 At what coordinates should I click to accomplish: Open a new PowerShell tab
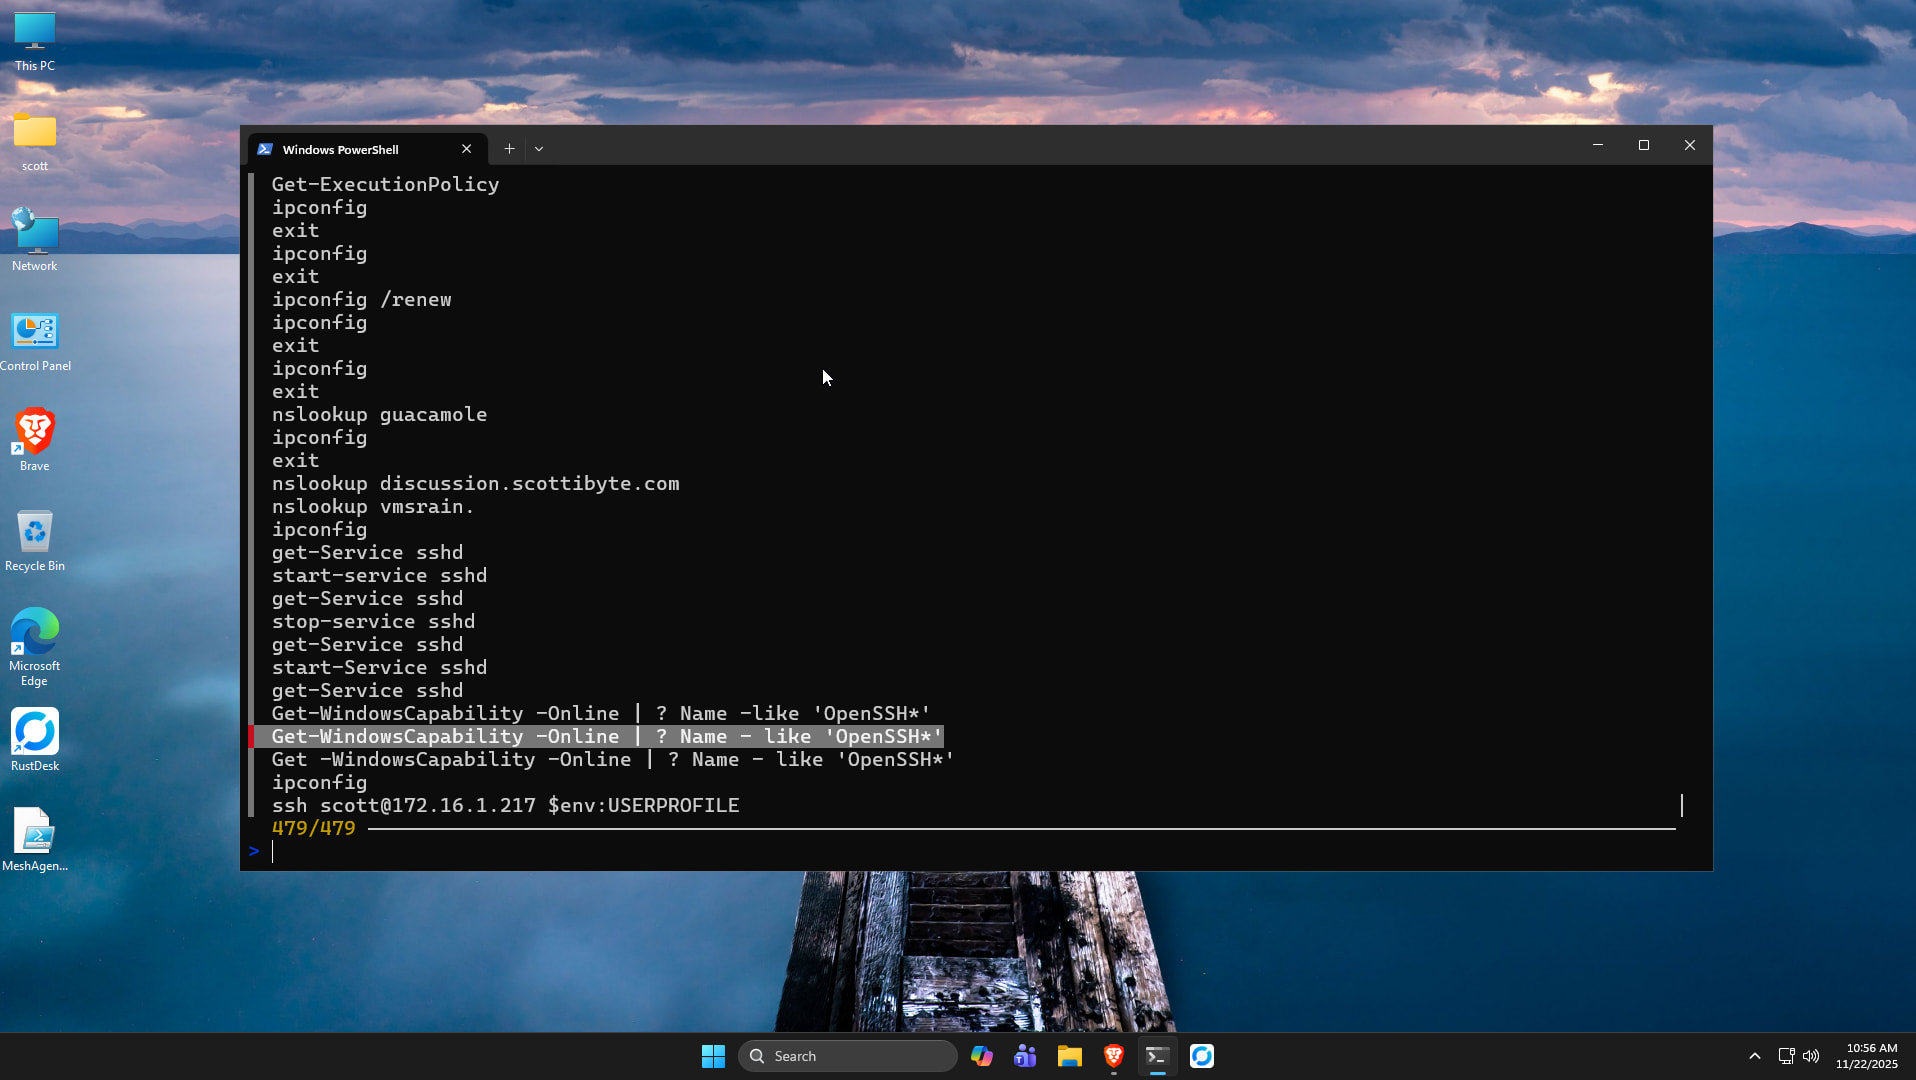coord(509,149)
